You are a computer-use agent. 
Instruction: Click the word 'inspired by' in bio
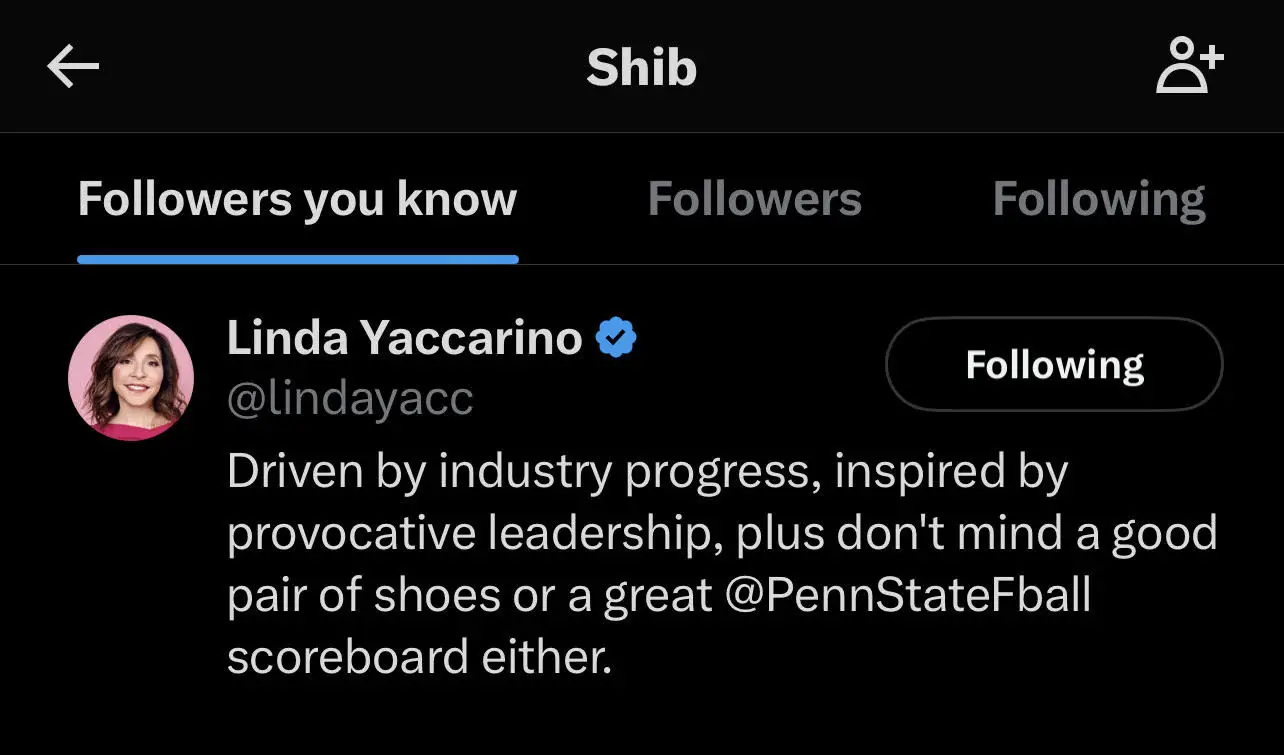click(951, 472)
